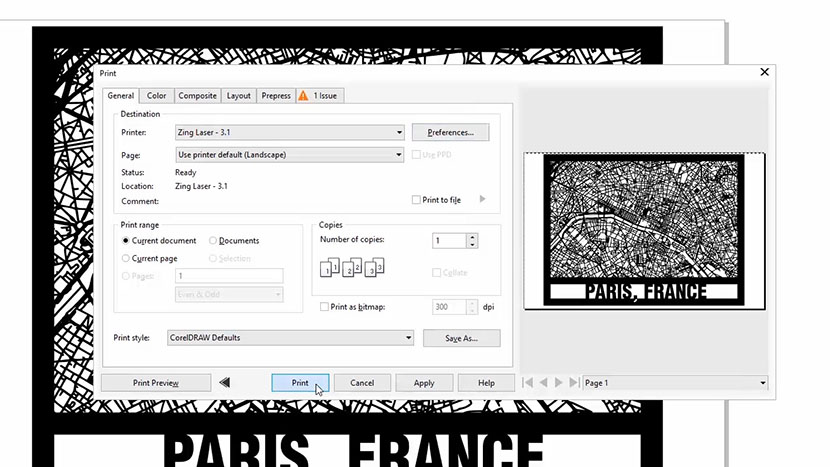The width and height of the screenshot is (830, 467).
Task: Choose the Documents print range option
Action: tap(213, 241)
